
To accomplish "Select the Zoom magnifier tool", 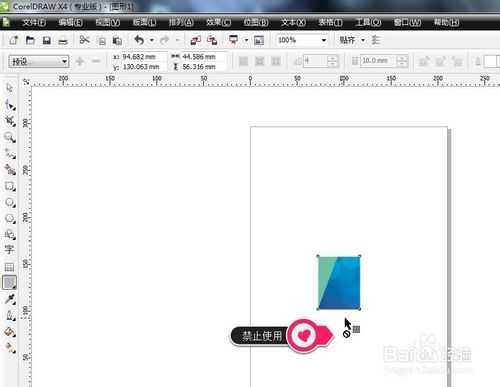I will (x=10, y=137).
